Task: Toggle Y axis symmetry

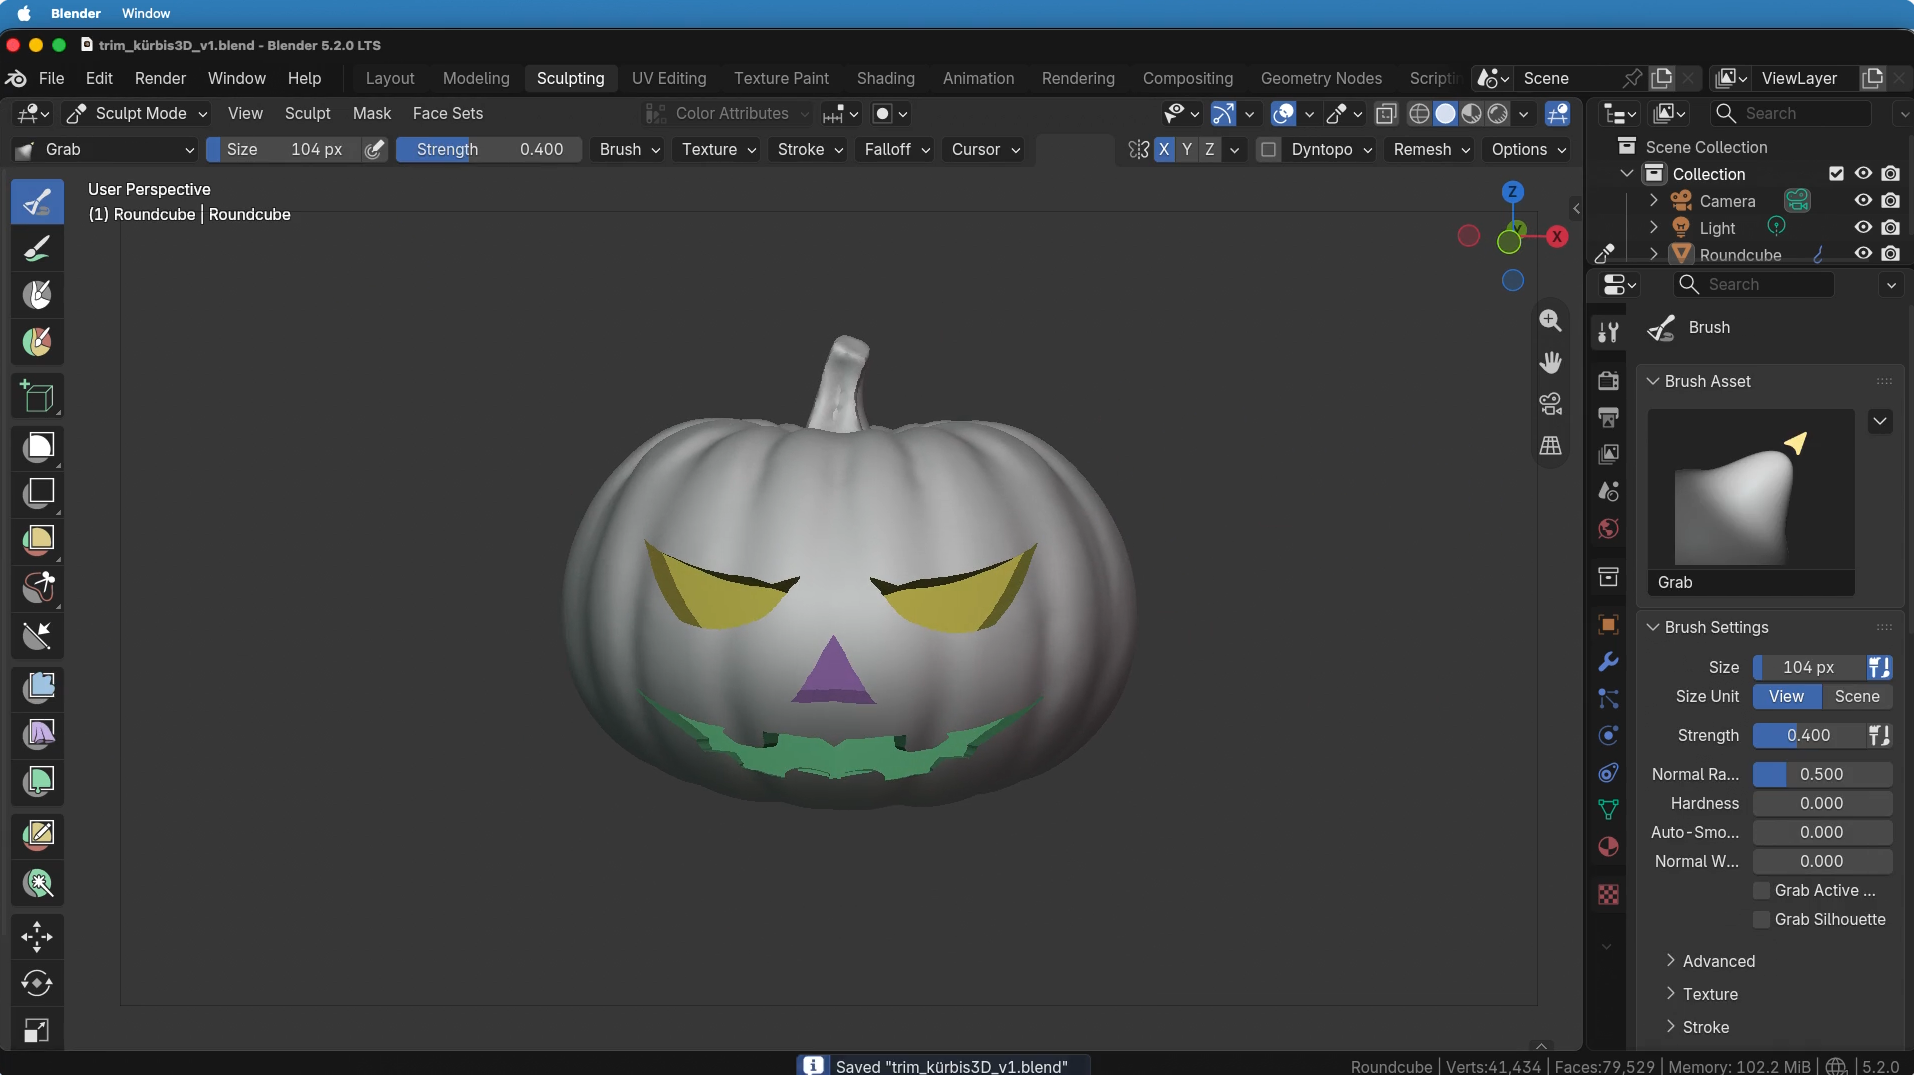Action: click(1187, 149)
